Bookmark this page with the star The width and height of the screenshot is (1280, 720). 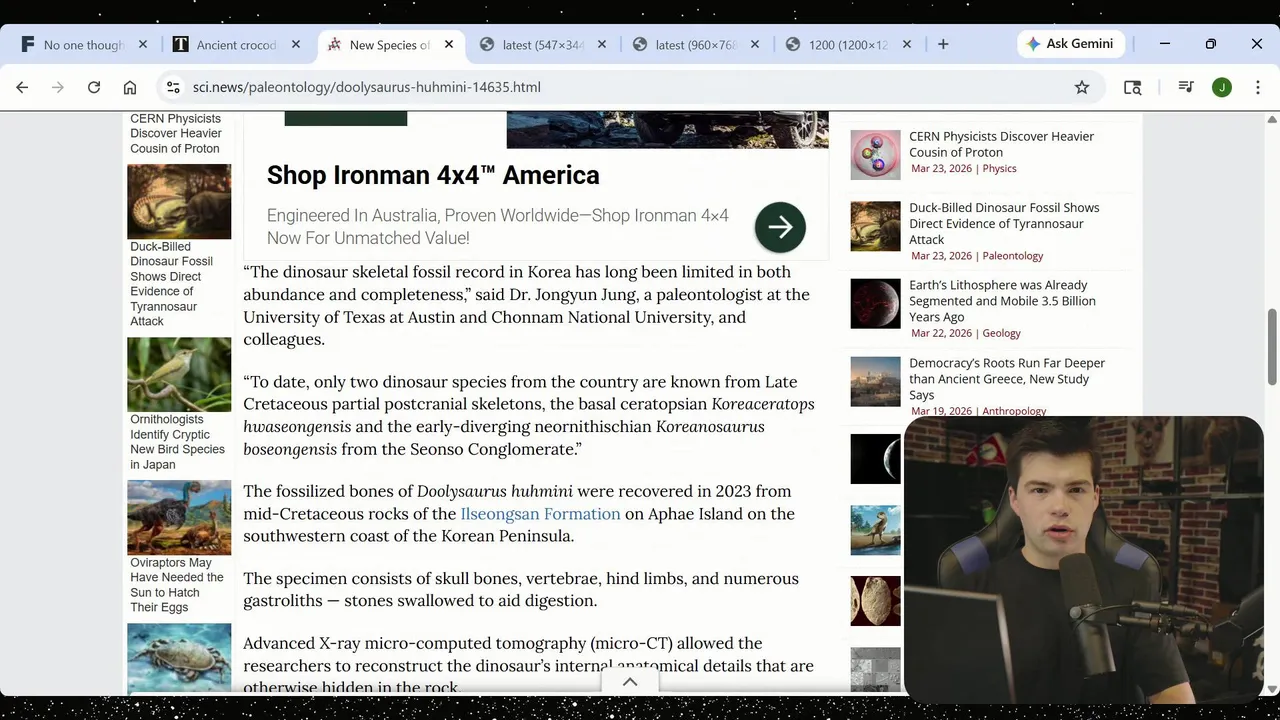[x=1082, y=87]
